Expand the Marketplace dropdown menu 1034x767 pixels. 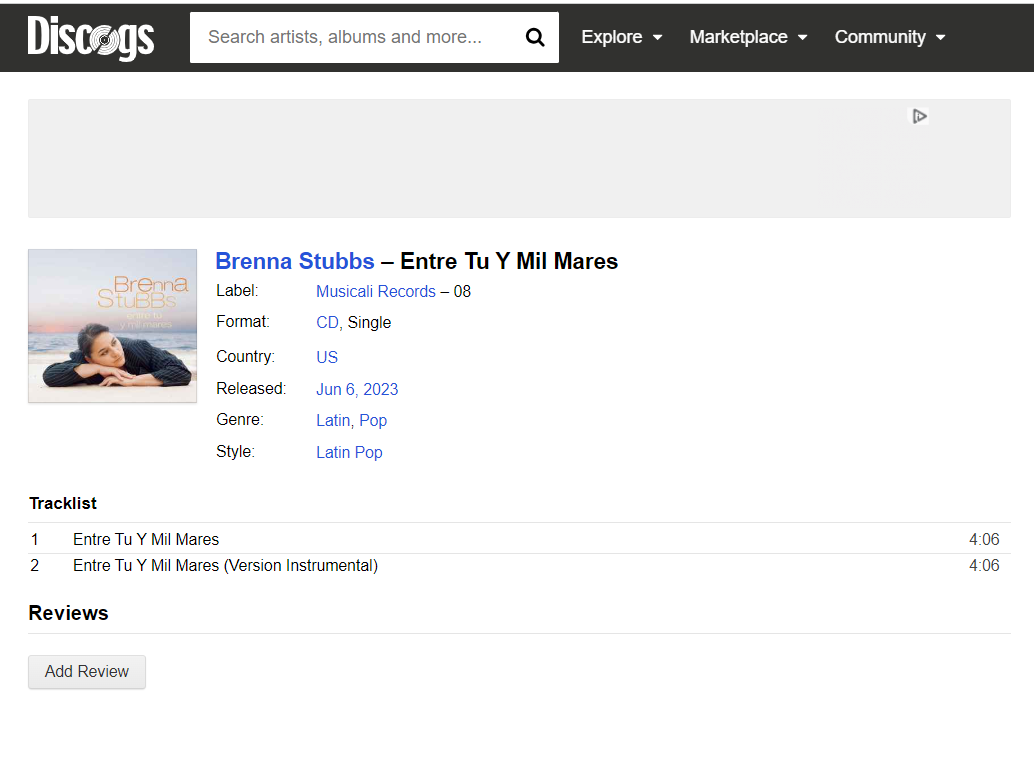[748, 37]
